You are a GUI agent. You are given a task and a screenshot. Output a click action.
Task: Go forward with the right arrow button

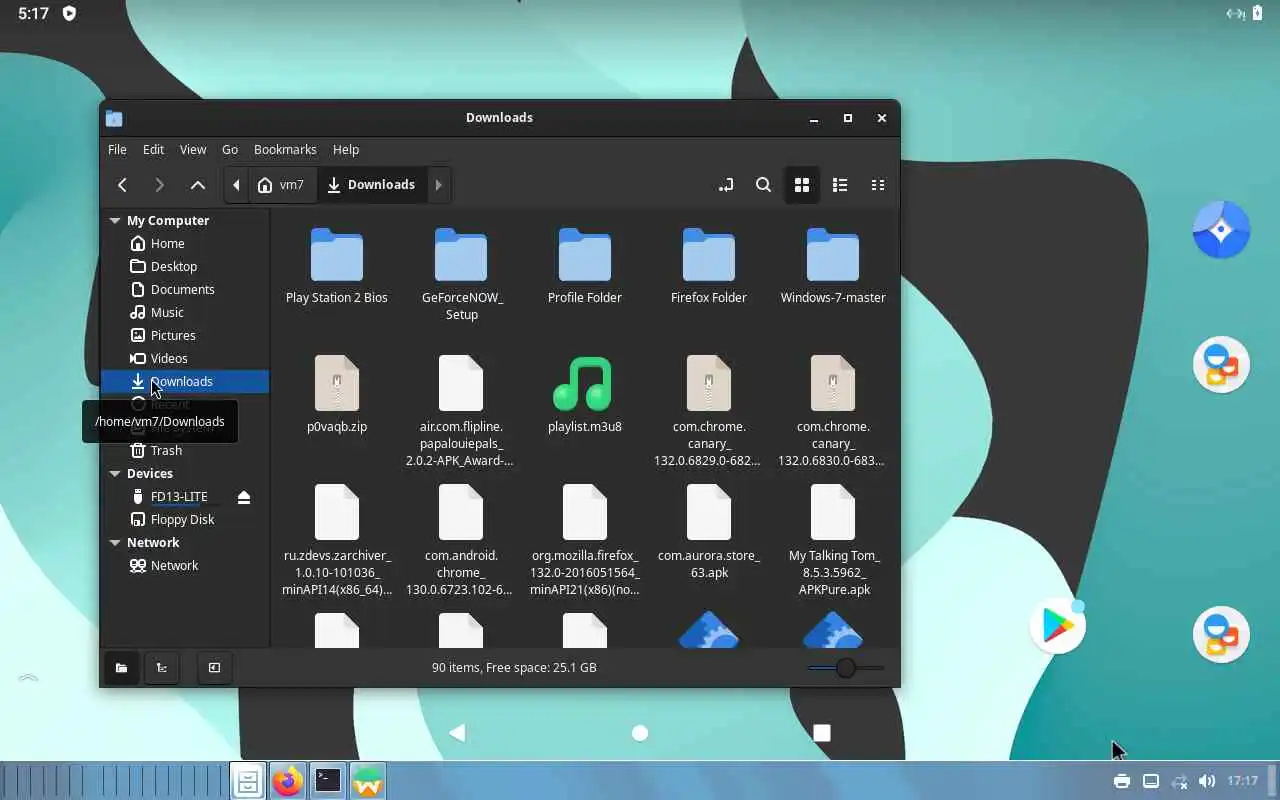coord(159,185)
